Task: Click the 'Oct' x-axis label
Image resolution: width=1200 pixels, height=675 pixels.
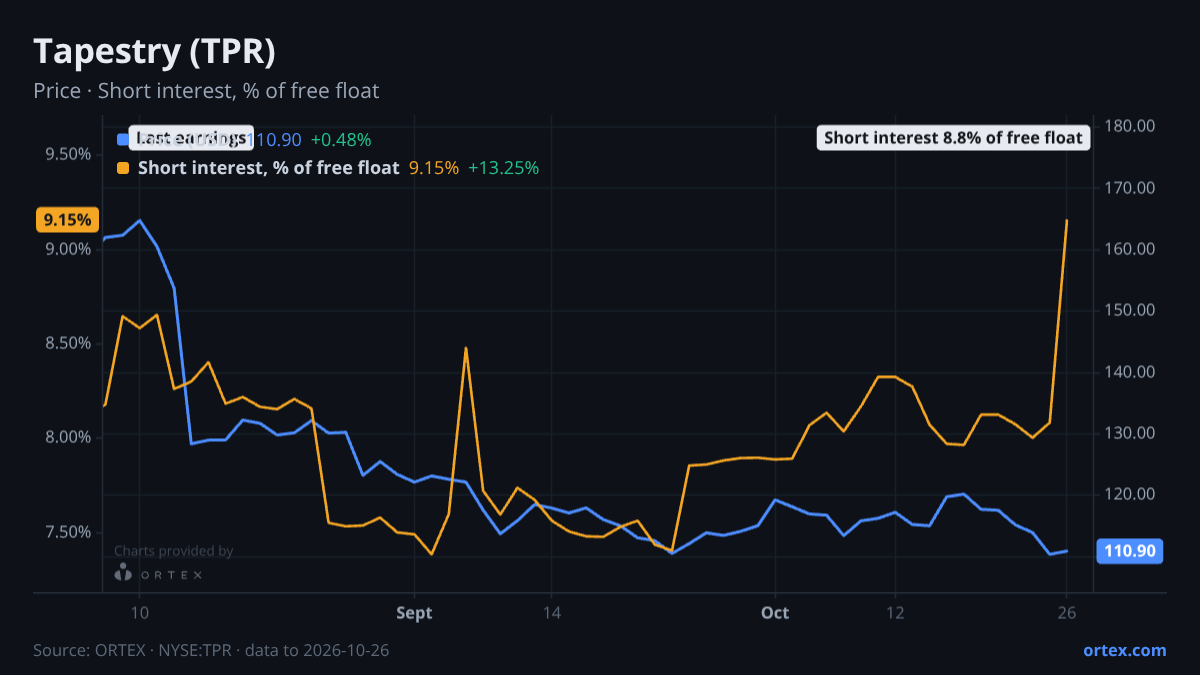Action: (775, 613)
